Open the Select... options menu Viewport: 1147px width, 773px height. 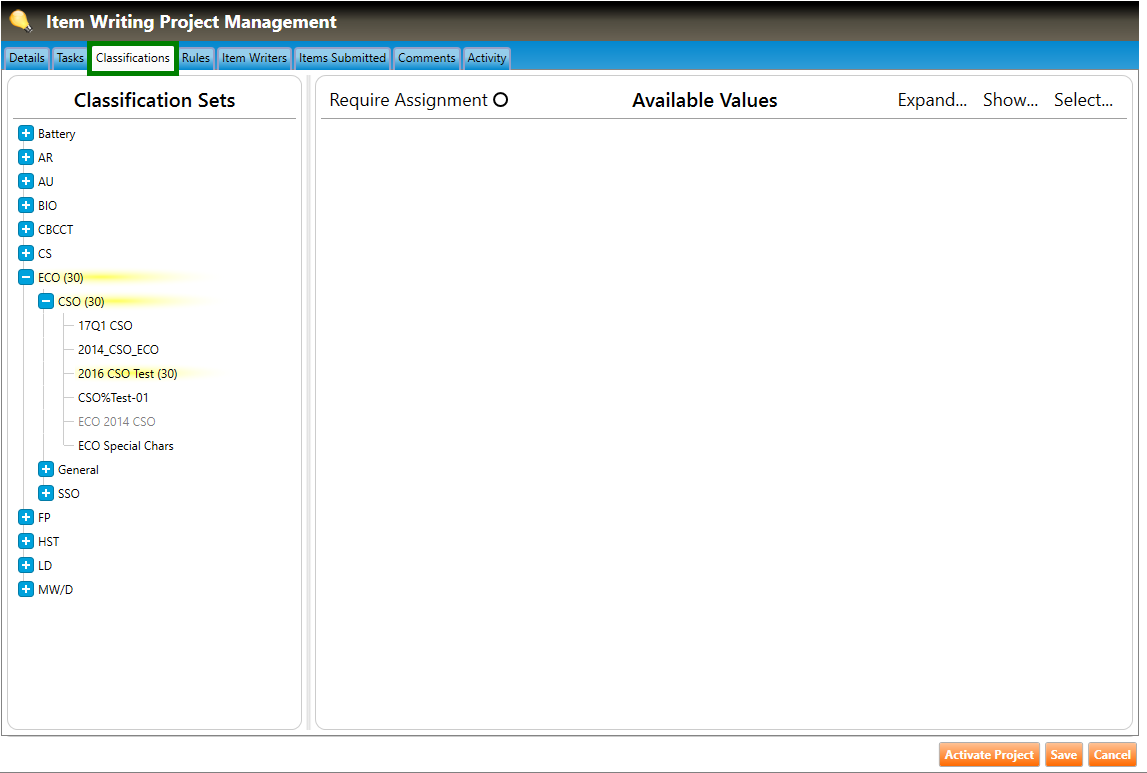[1083, 100]
